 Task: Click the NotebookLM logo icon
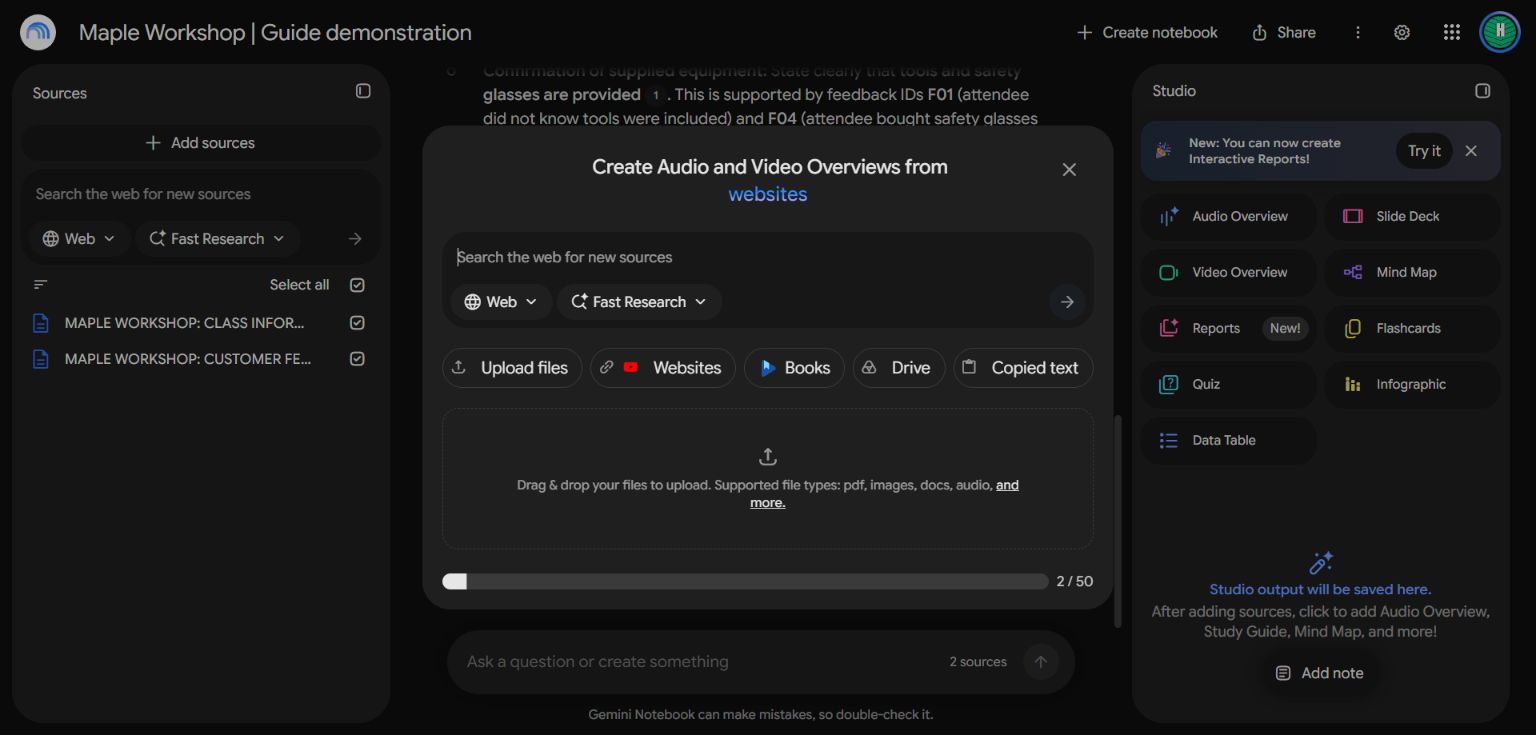click(38, 32)
